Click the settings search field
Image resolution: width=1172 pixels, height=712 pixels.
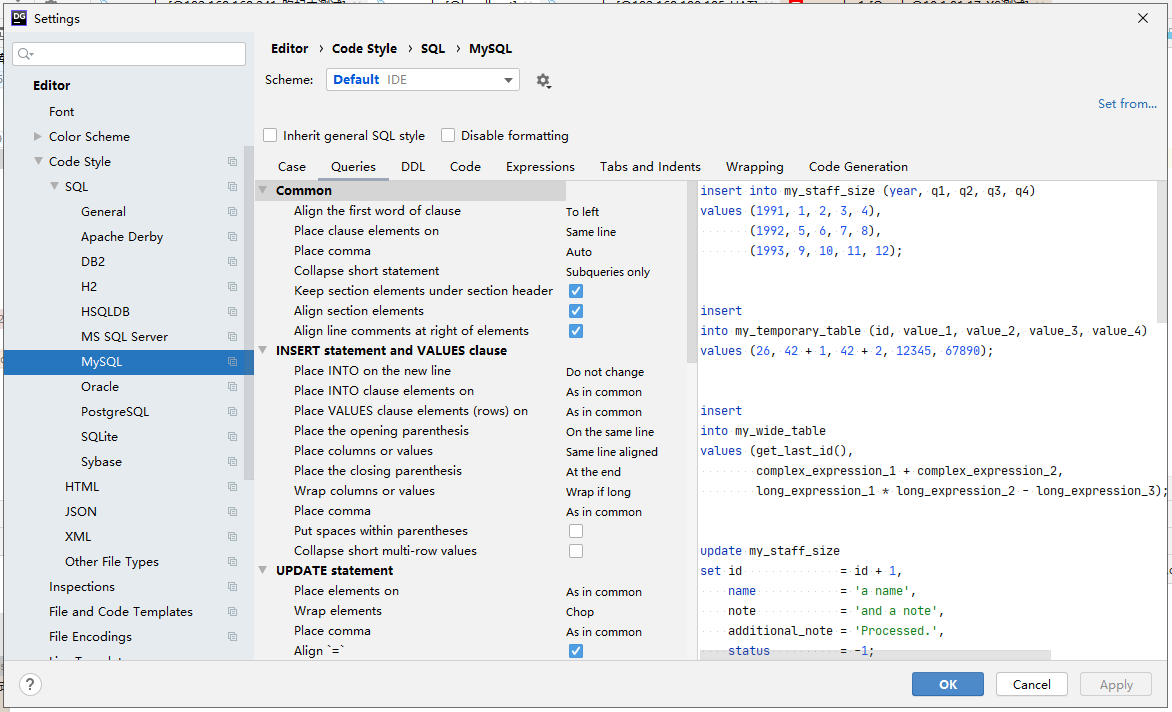(129, 54)
